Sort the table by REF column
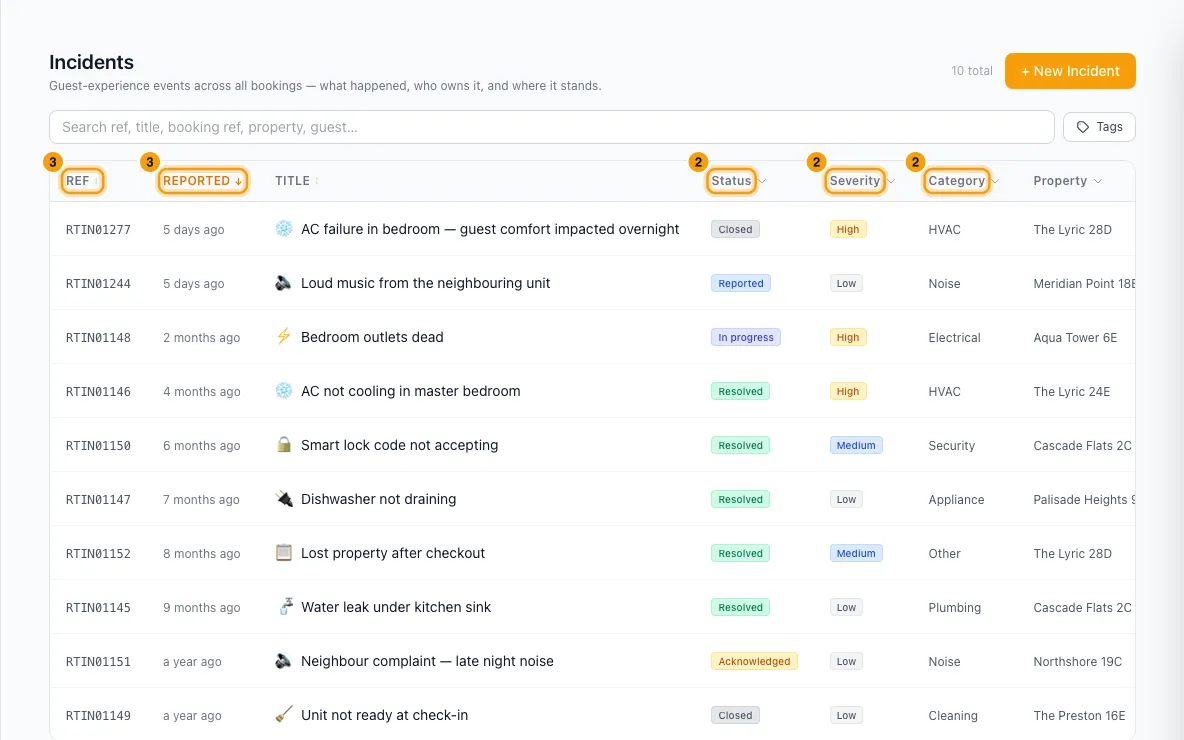Viewport: 1184px width, 740px height. pyautogui.click(x=82, y=181)
